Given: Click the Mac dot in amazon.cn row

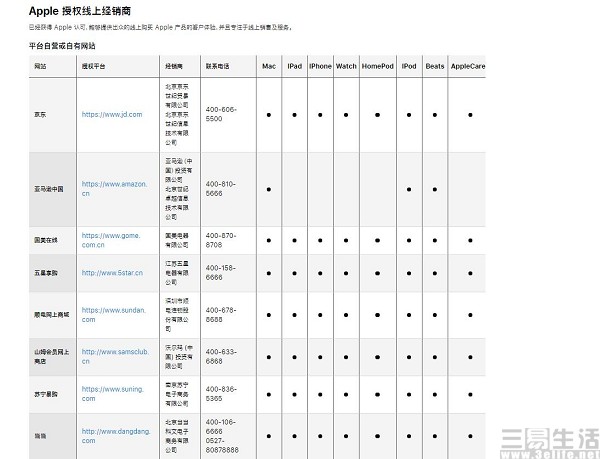Looking at the screenshot, I should [x=269, y=189].
